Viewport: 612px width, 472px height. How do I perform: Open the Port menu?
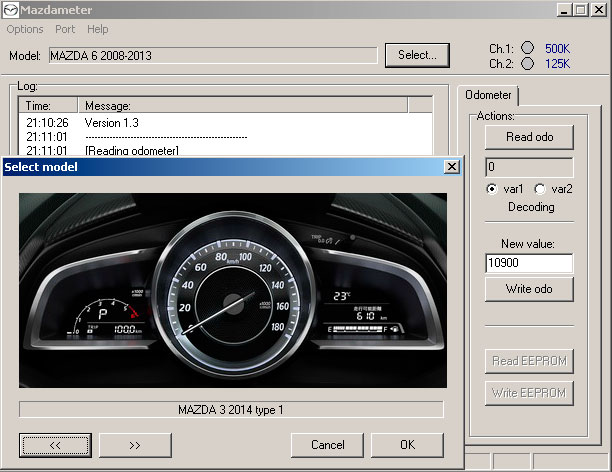(x=65, y=29)
